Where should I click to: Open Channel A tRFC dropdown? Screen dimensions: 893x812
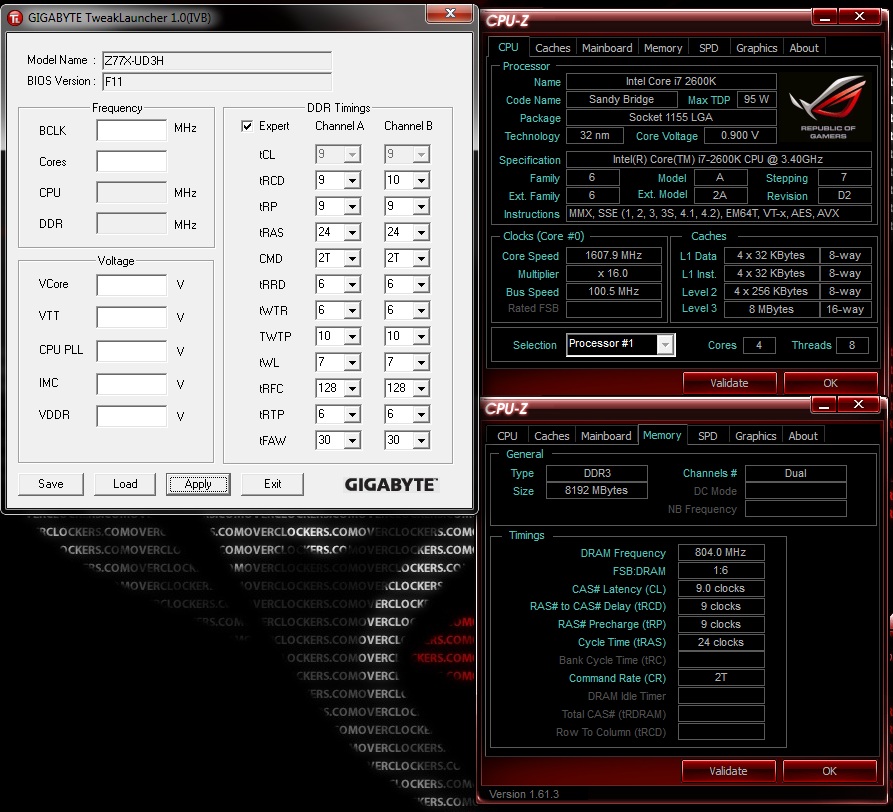point(353,389)
